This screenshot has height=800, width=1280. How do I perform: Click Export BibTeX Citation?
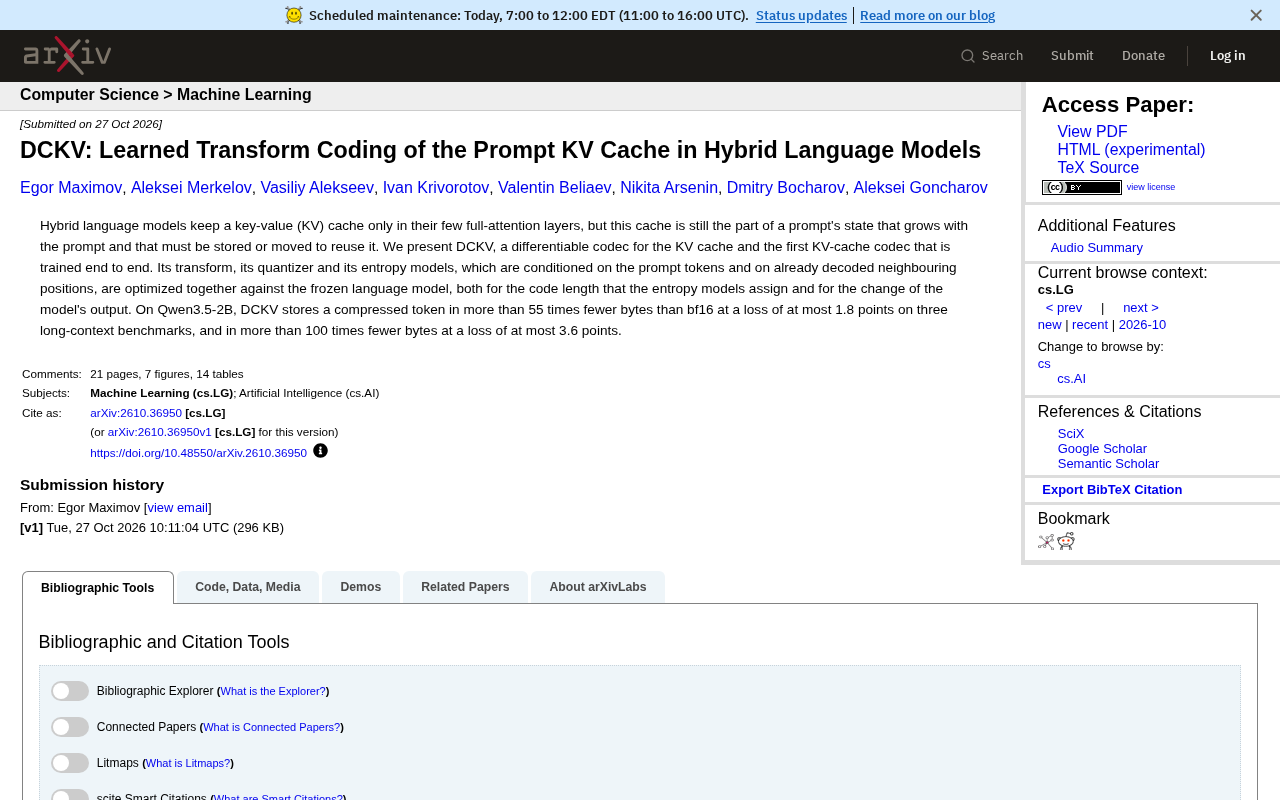tap(1112, 490)
